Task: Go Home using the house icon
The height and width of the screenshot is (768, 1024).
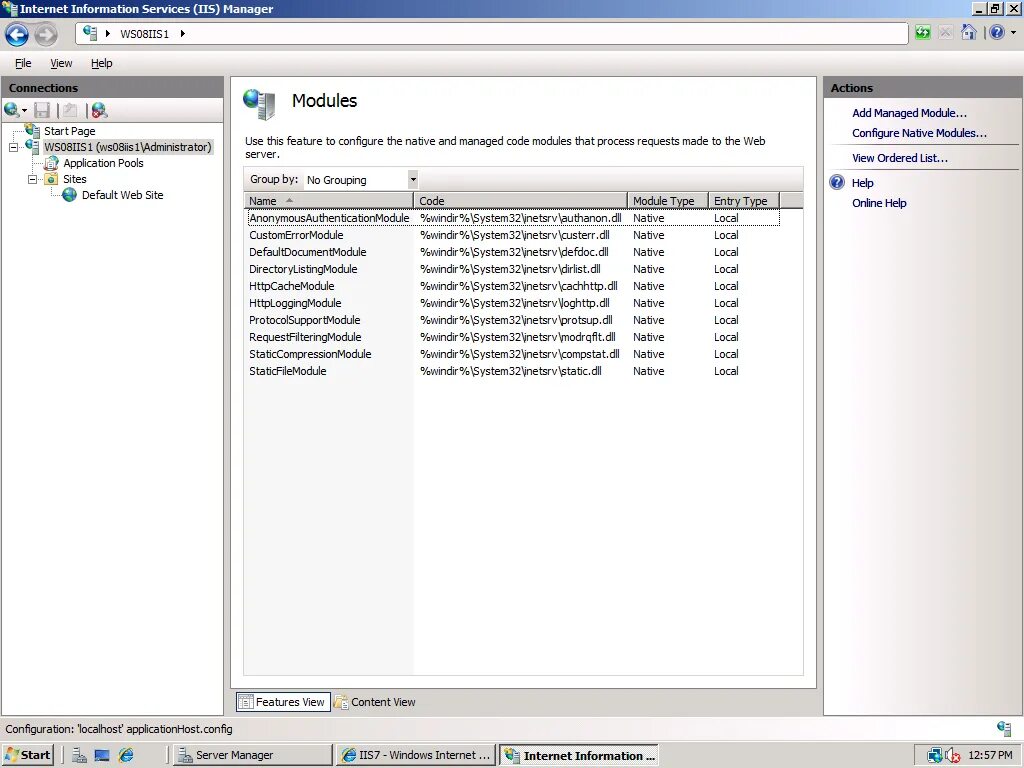Action: click(968, 33)
